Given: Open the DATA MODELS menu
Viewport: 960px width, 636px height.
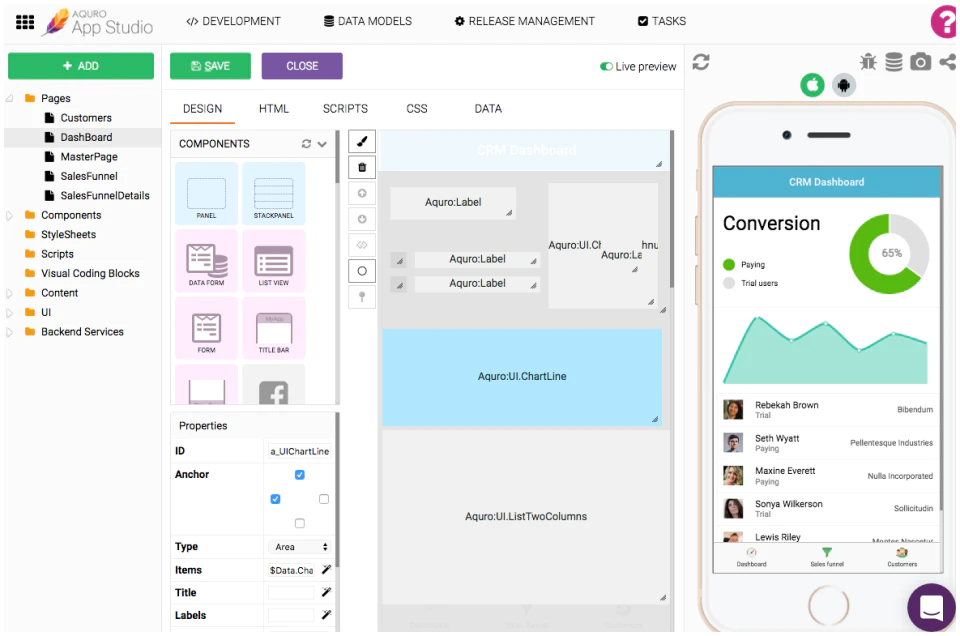Looking at the screenshot, I should (367, 21).
